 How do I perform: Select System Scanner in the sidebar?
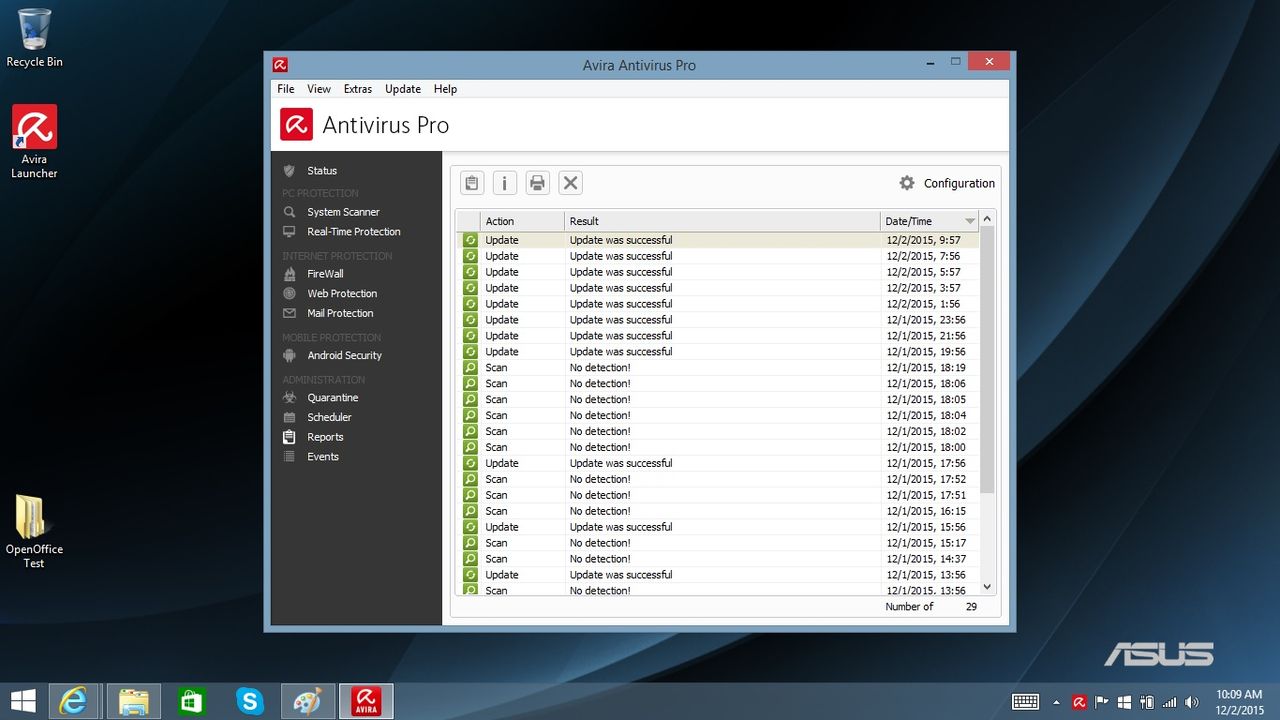[x=343, y=212]
